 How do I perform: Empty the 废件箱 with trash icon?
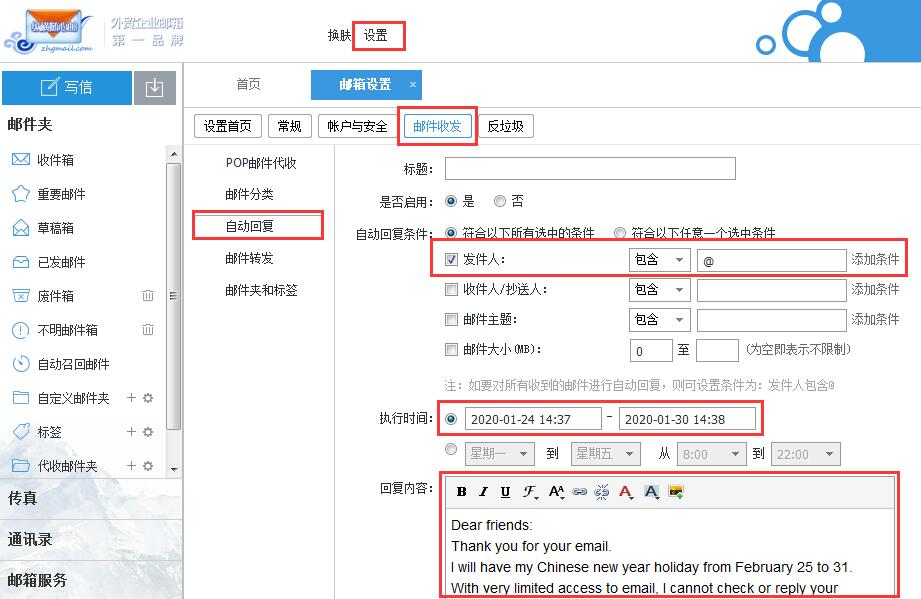(148, 296)
